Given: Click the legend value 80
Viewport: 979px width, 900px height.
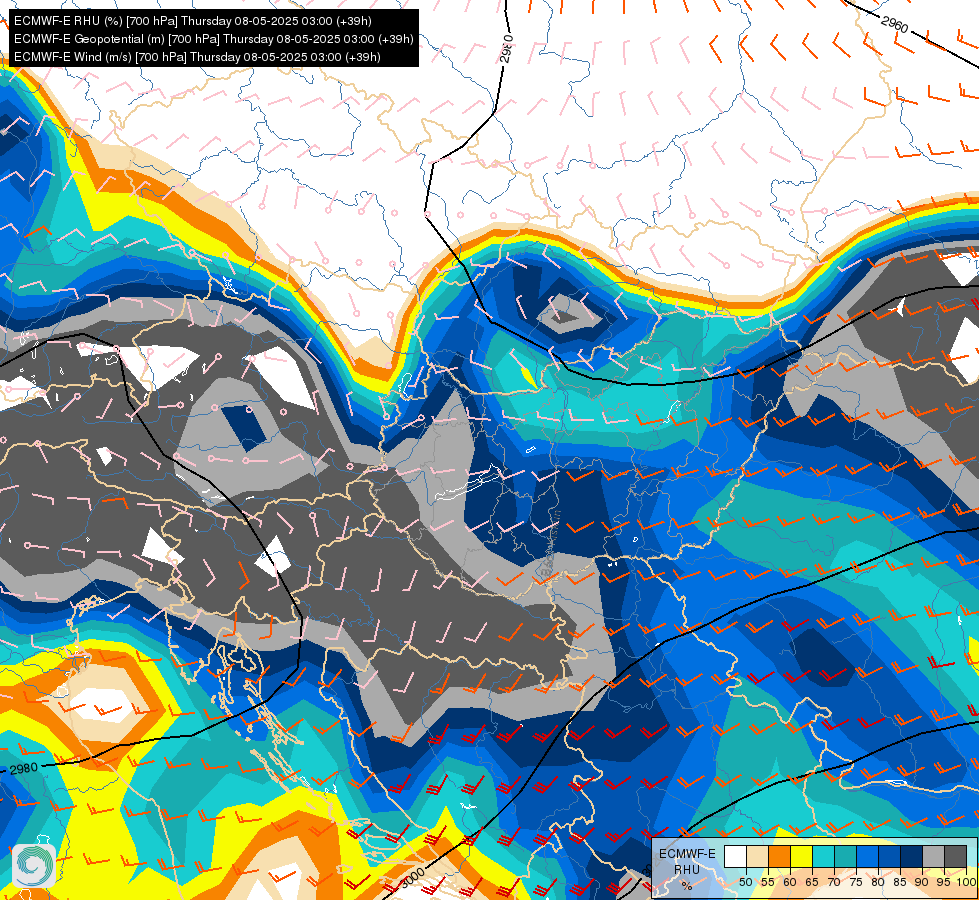Looking at the screenshot, I should point(878,882).
